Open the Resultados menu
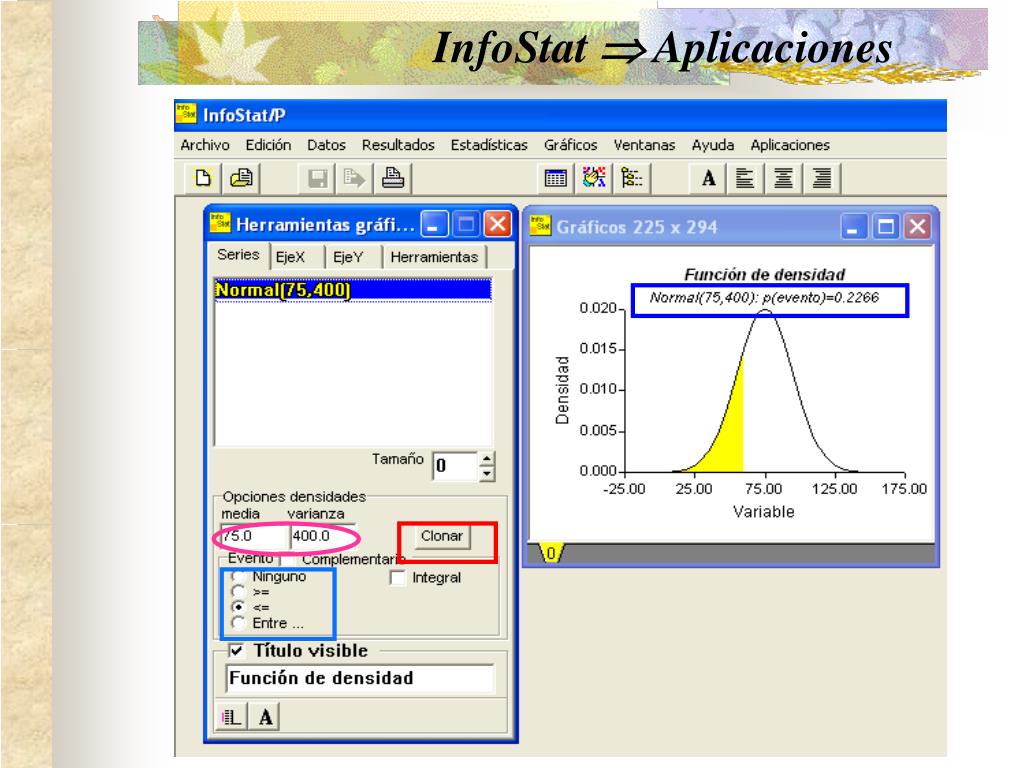Viewport: 1024px width, 768px height. pos(398,145)
